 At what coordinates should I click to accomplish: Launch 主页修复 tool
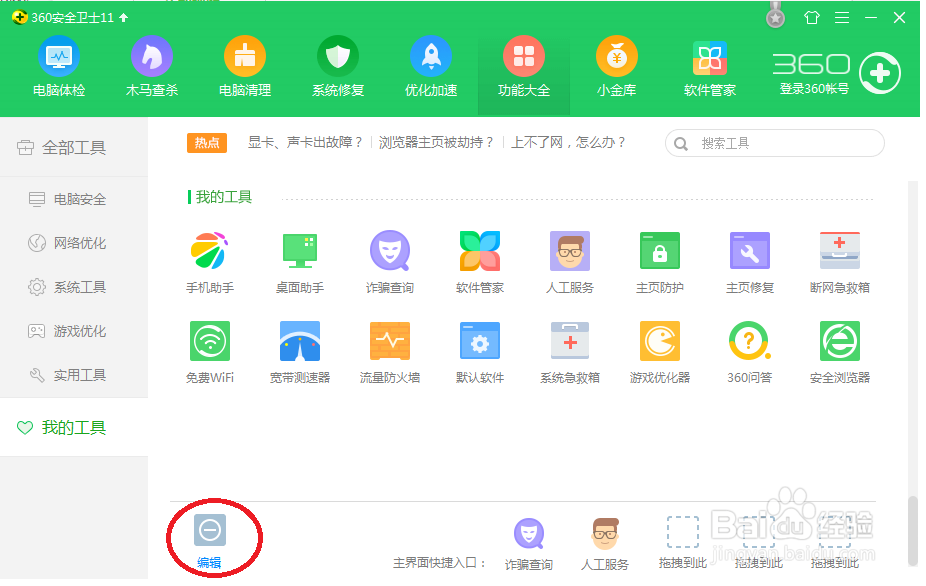(750, 262)
